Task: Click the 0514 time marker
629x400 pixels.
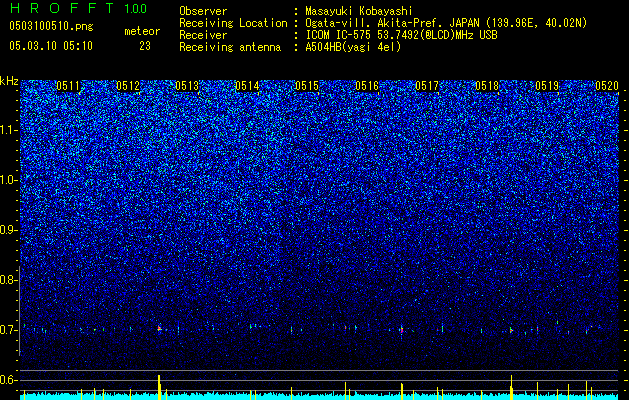Action: pos(247,86)
